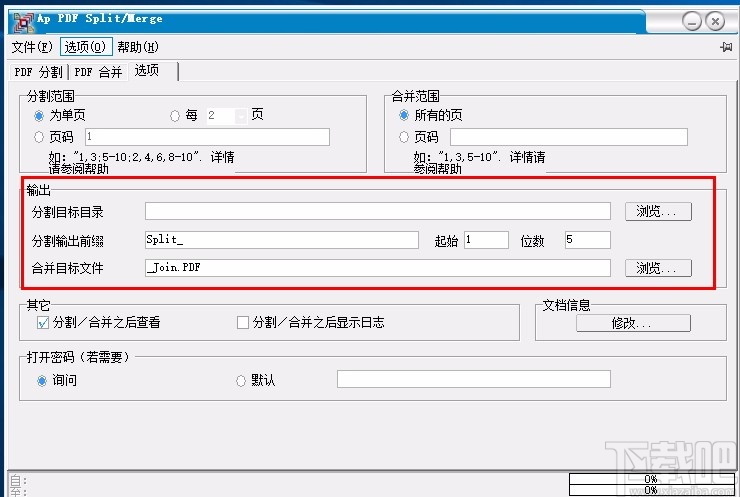The image size is (740, 497).
Task: Browse for the 合并目标文件 location
Action: coord(658,268)
